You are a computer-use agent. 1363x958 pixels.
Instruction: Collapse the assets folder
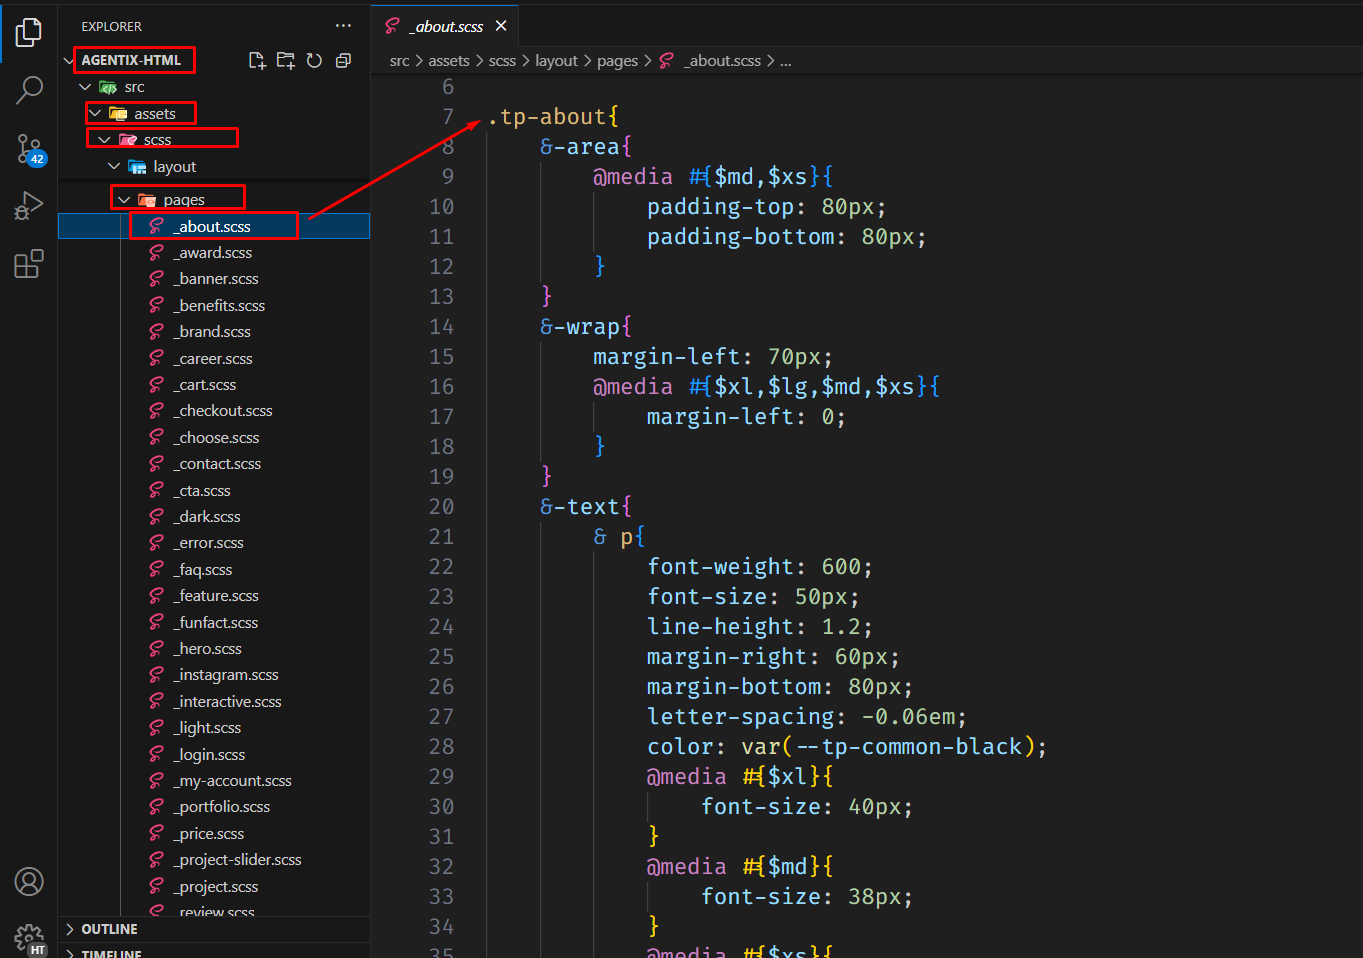coord(96,114)
